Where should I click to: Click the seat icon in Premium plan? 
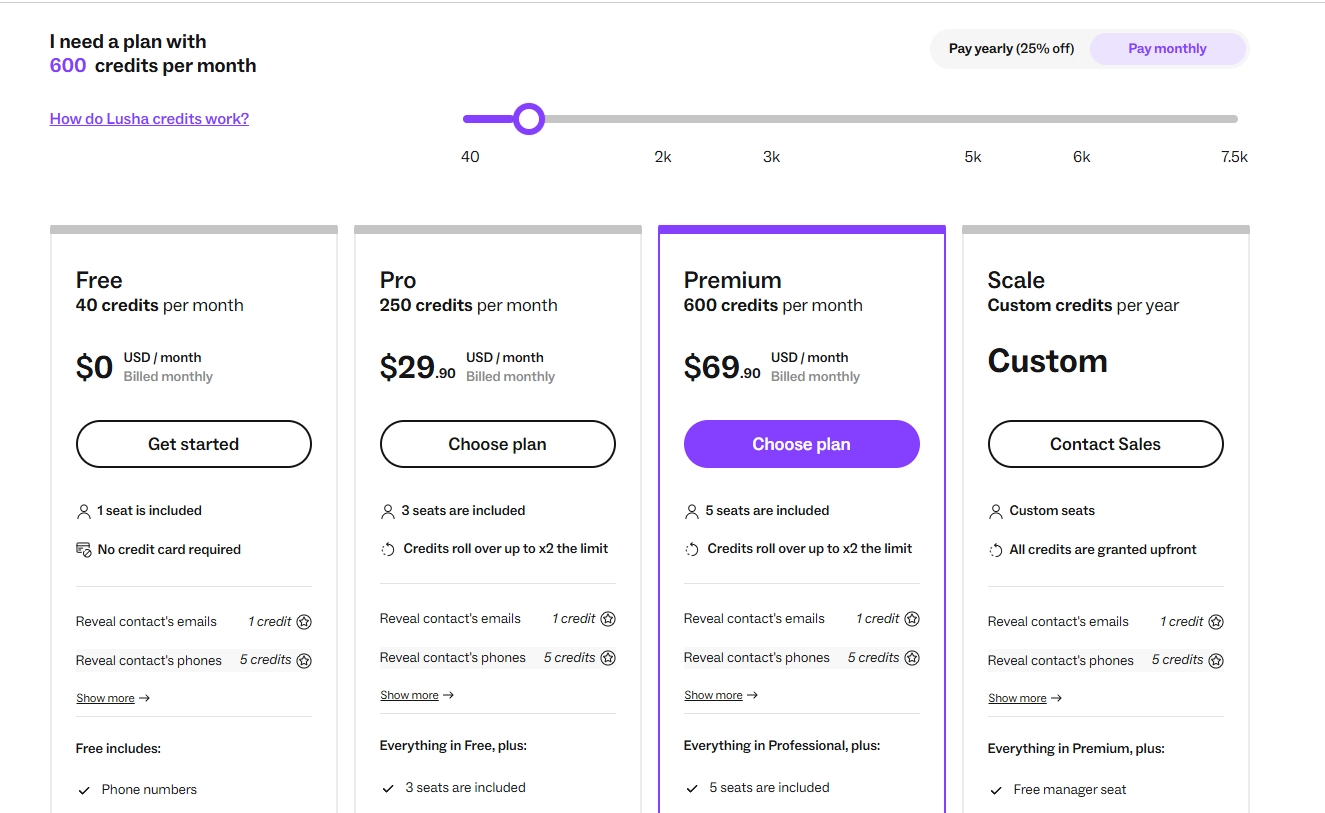(x=691, y=511)
